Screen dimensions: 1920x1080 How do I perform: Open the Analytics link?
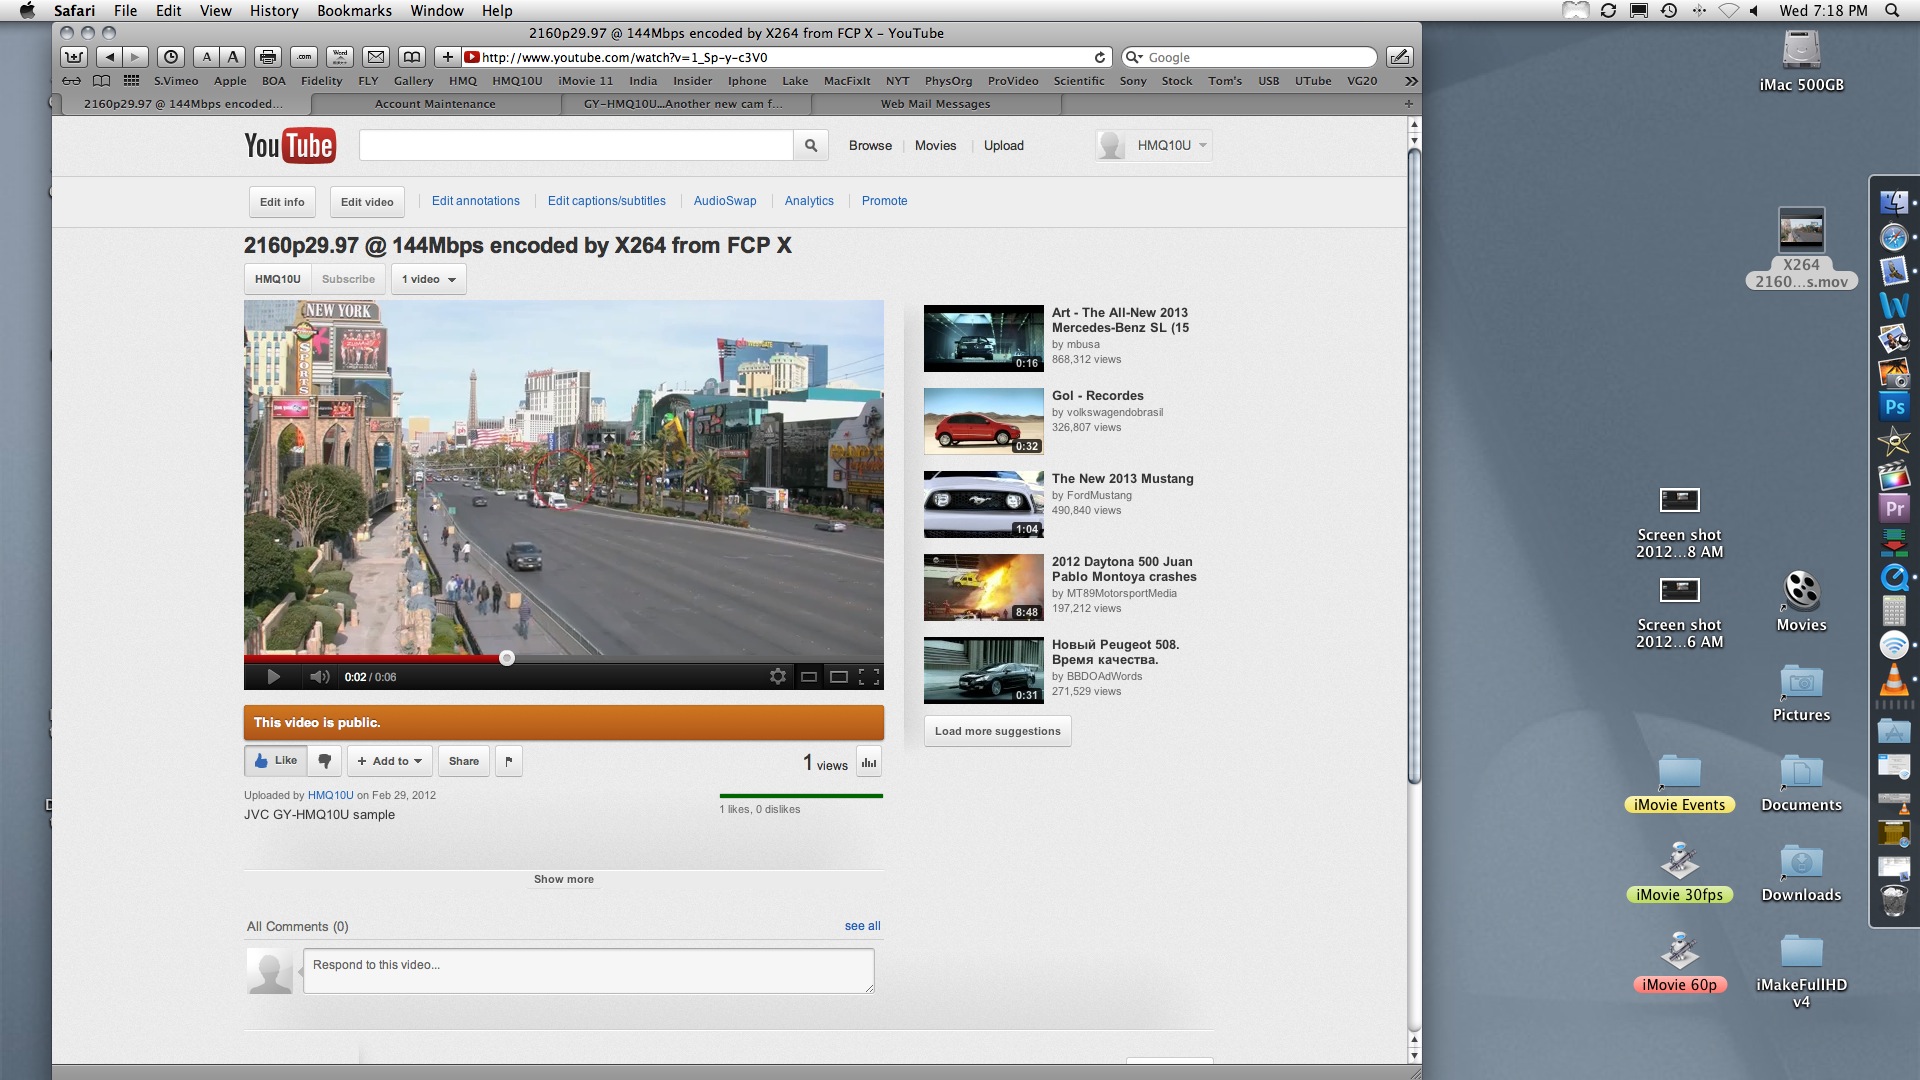pos(809,201)
